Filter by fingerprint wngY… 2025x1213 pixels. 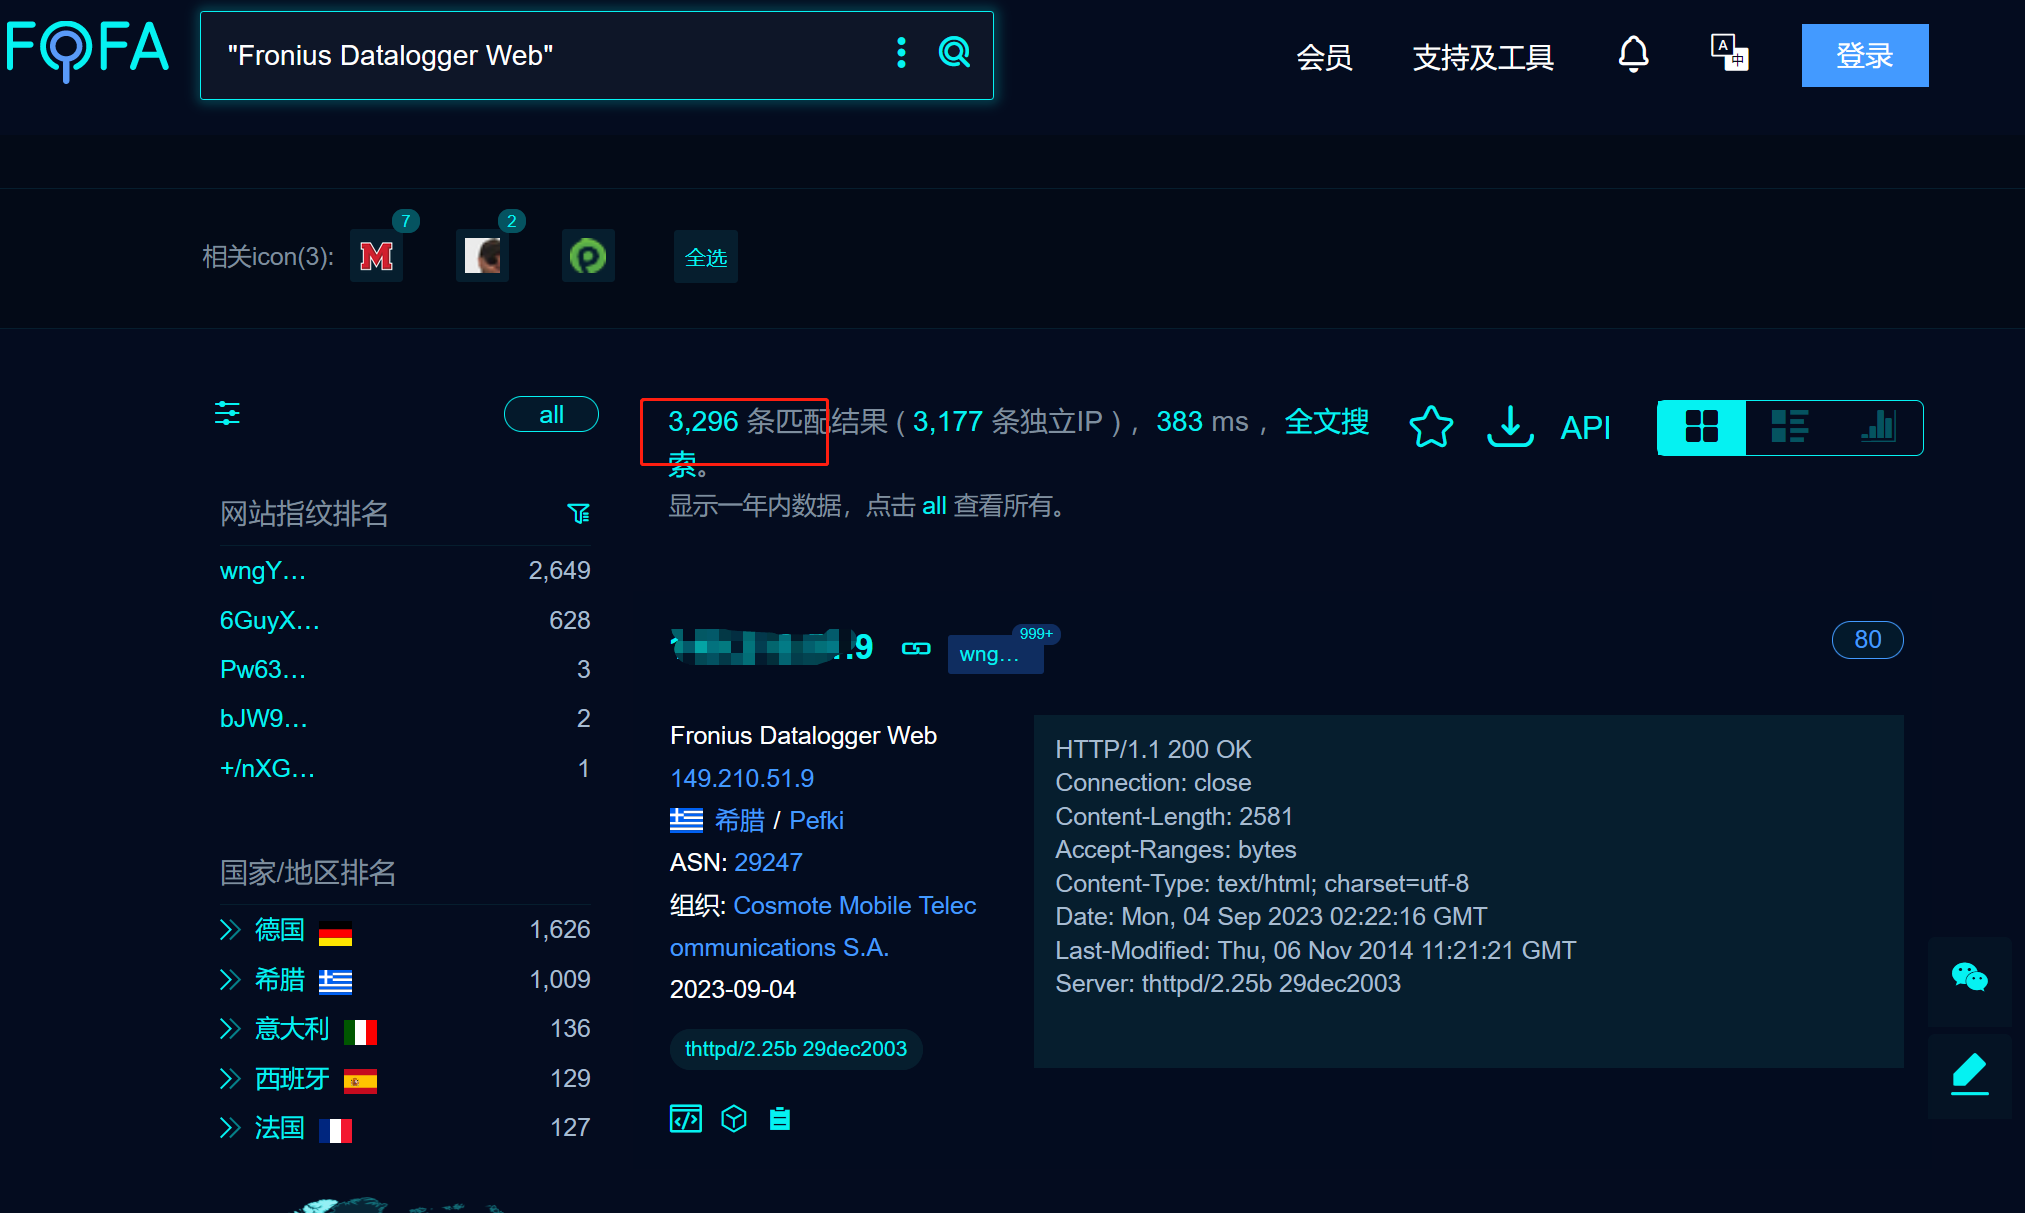coord(263,571)
